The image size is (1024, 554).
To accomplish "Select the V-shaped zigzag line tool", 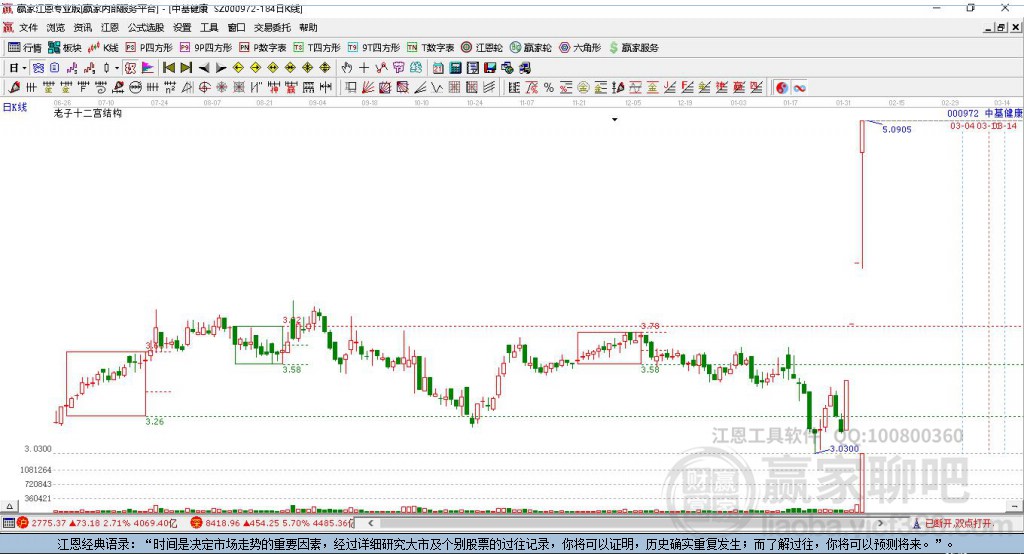I will click(436, 88).
